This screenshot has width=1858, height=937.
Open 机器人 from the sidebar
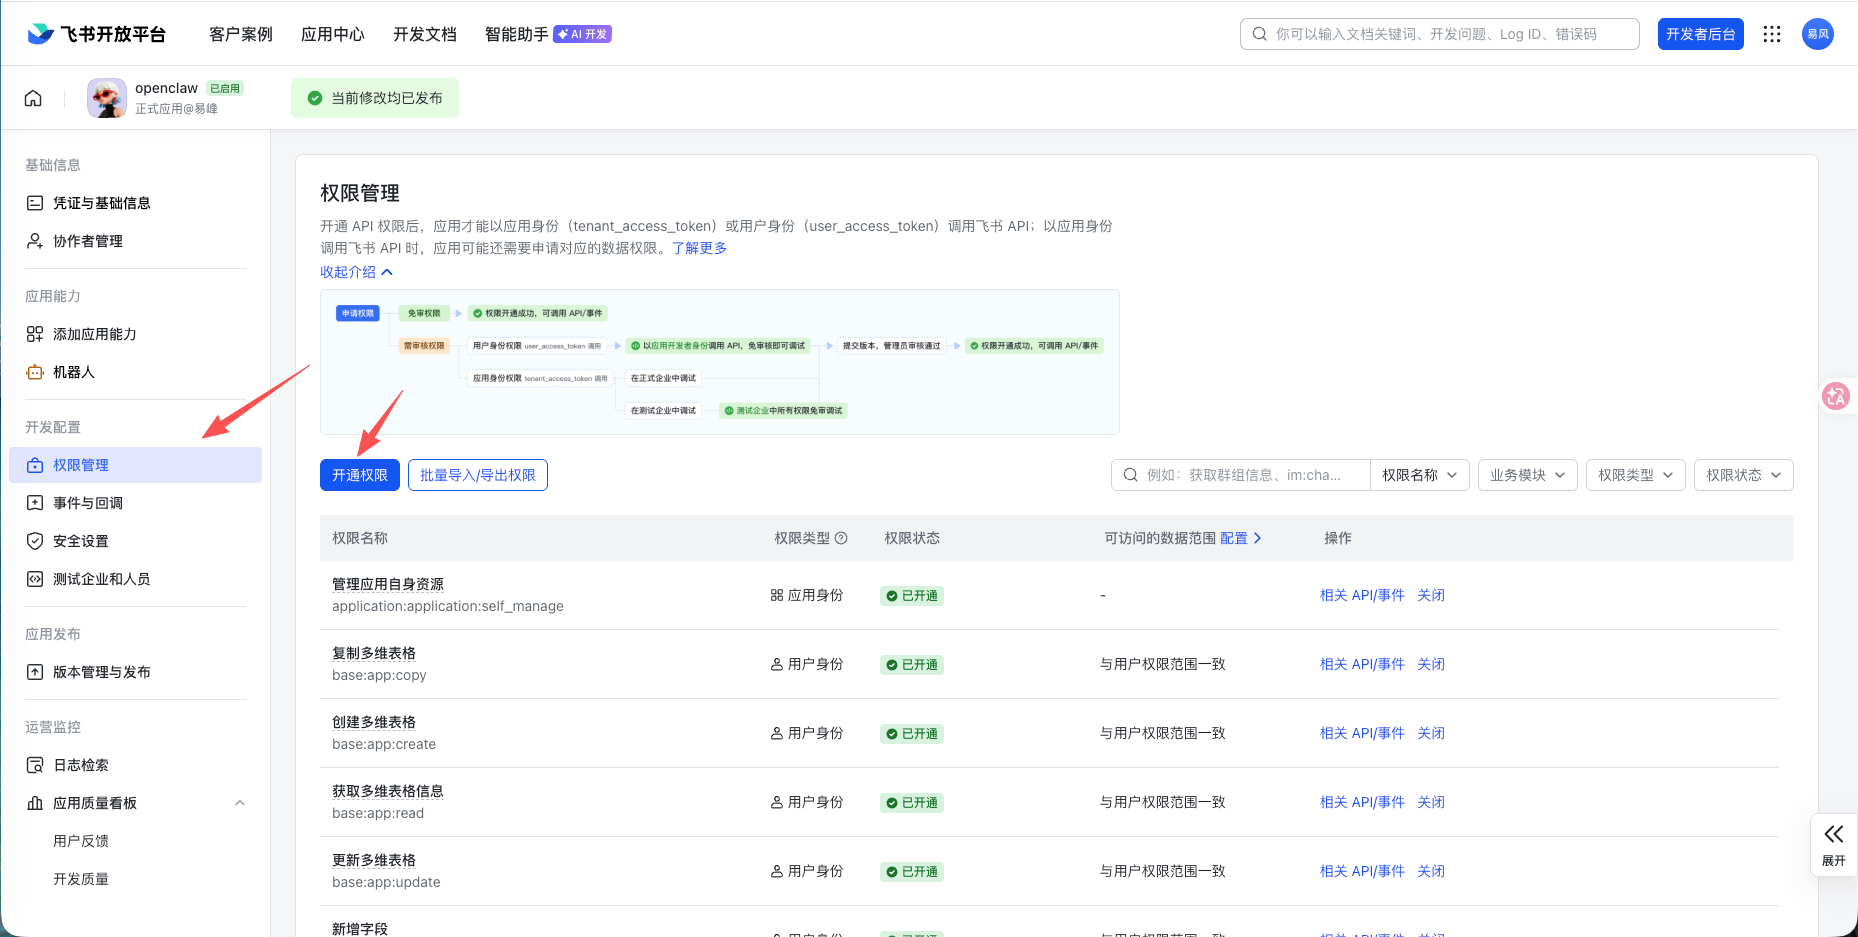tap(74, 372)
